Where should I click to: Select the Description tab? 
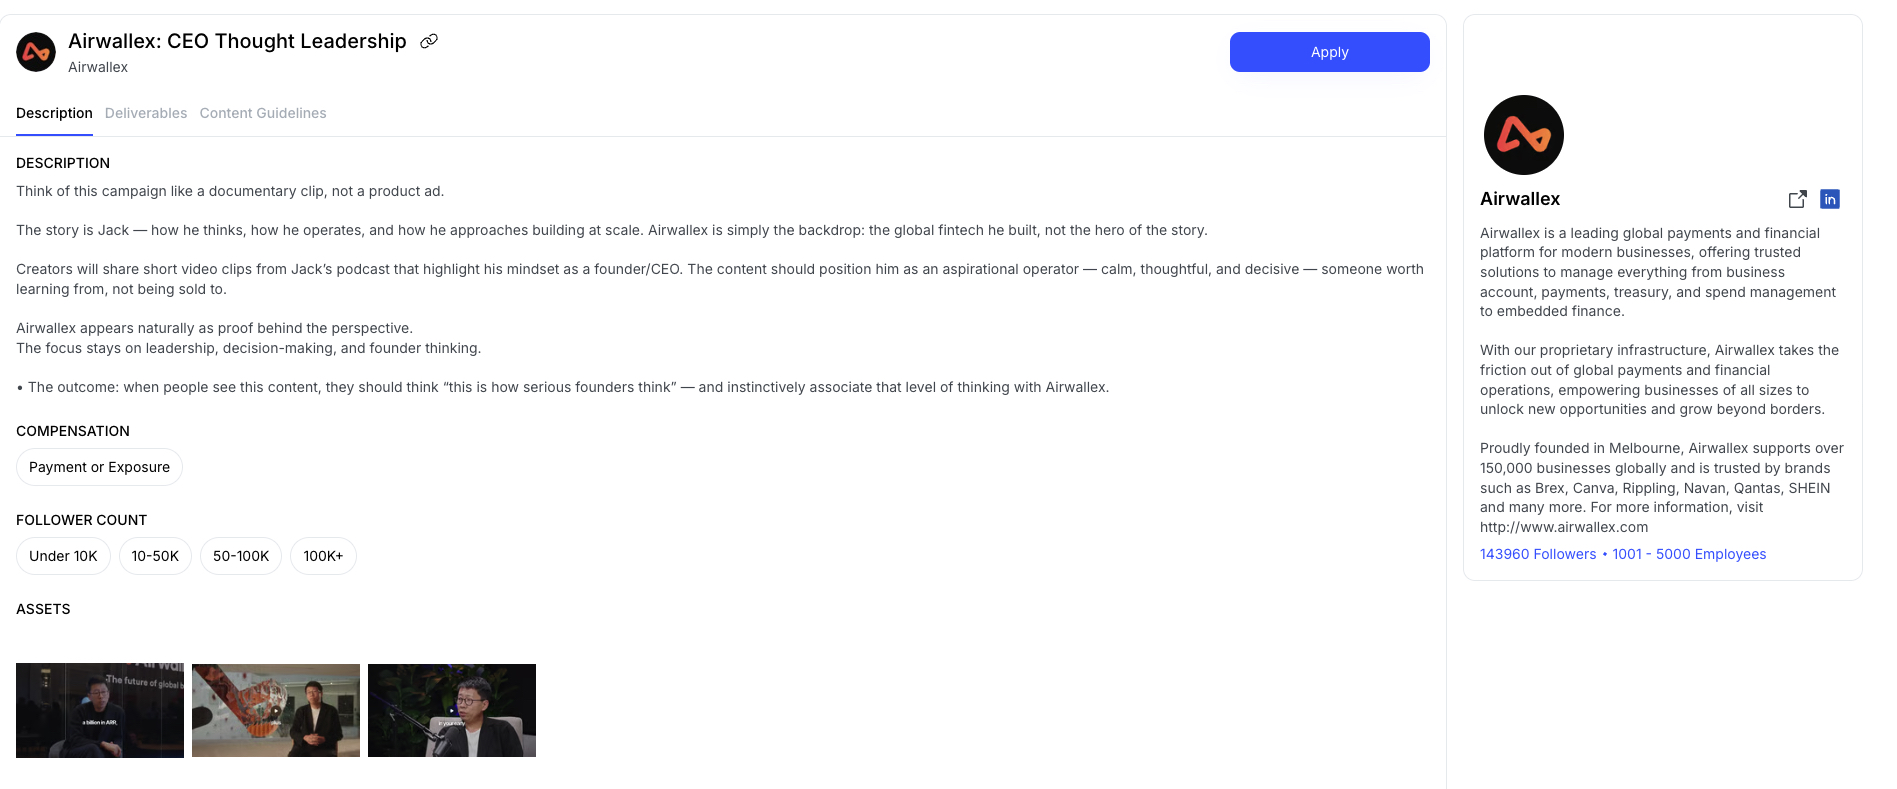(54, 113)
